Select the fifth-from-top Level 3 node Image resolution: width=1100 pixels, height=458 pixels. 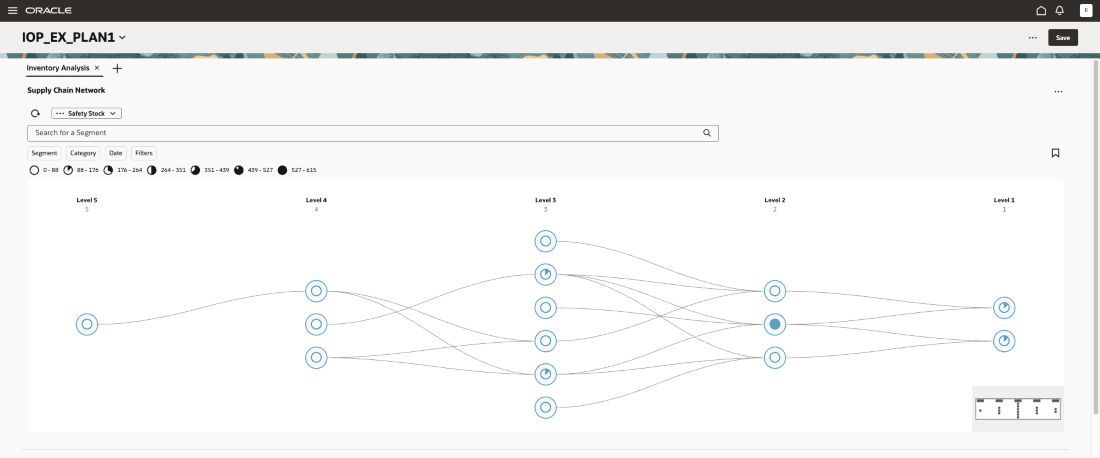[546, 375]
